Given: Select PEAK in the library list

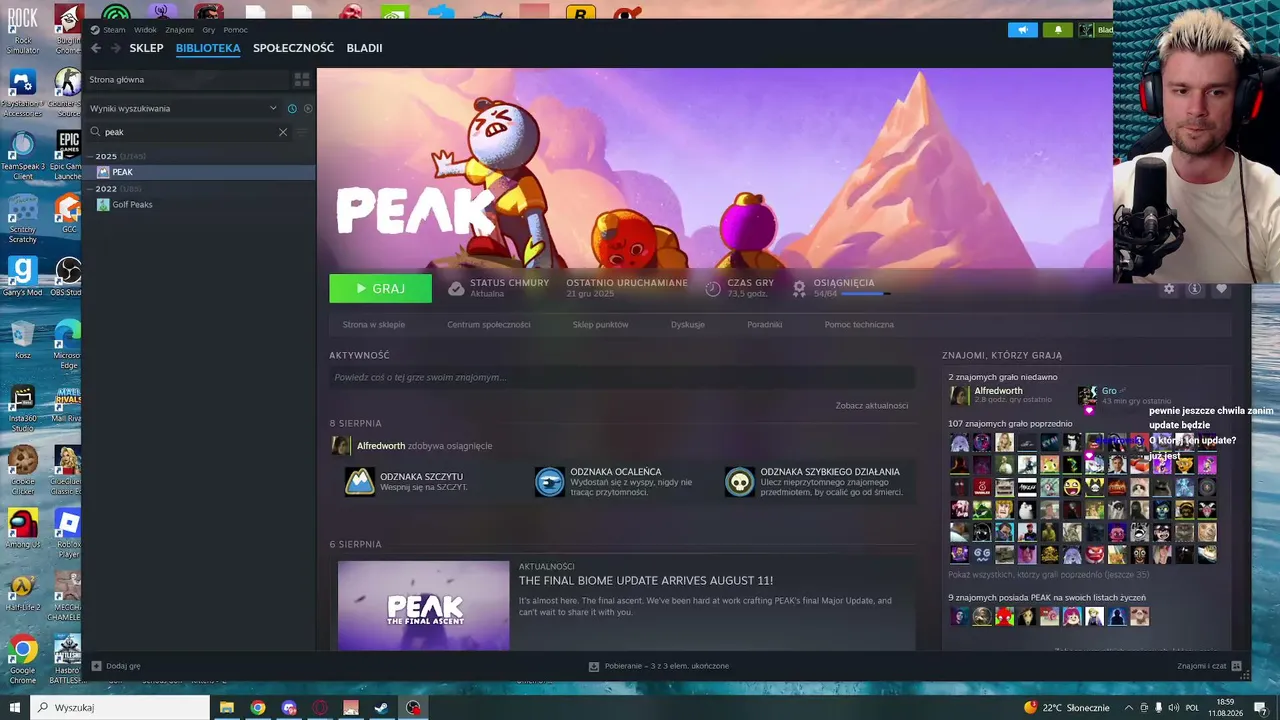Looking at the screenshot, I should pos(199,172).
